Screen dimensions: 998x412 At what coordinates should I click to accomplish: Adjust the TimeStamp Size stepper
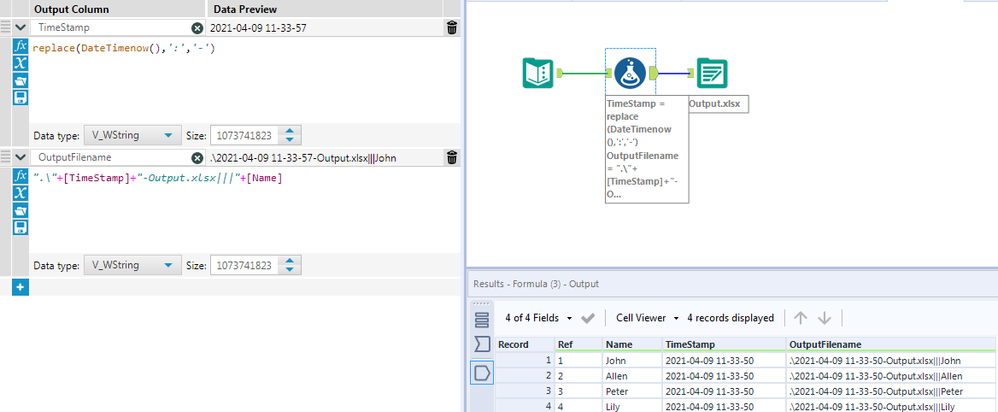290,135
